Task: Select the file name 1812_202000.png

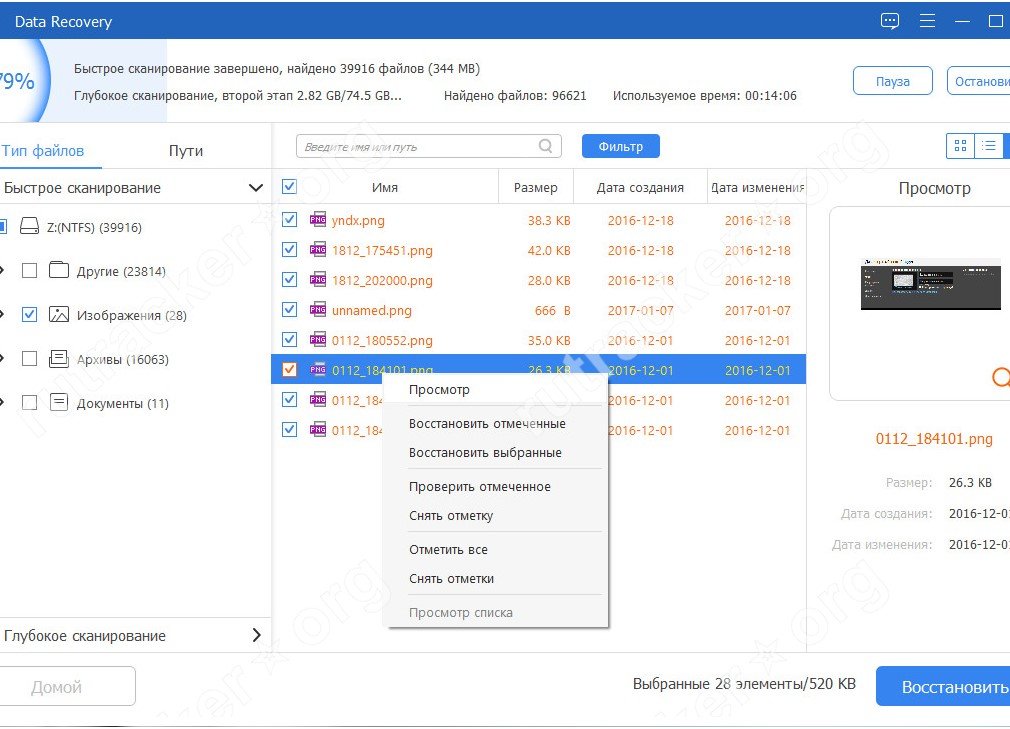Action: (382, 280)
